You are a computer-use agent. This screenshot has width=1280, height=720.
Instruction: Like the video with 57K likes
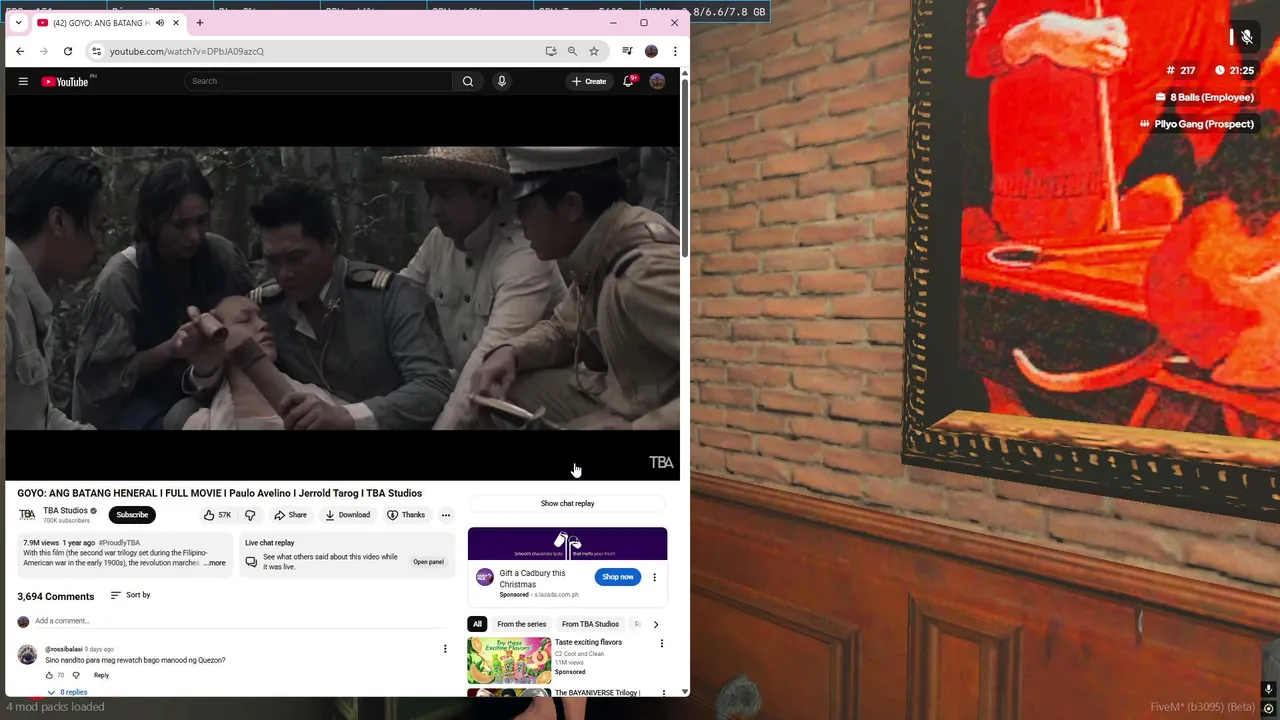point(218,515)
